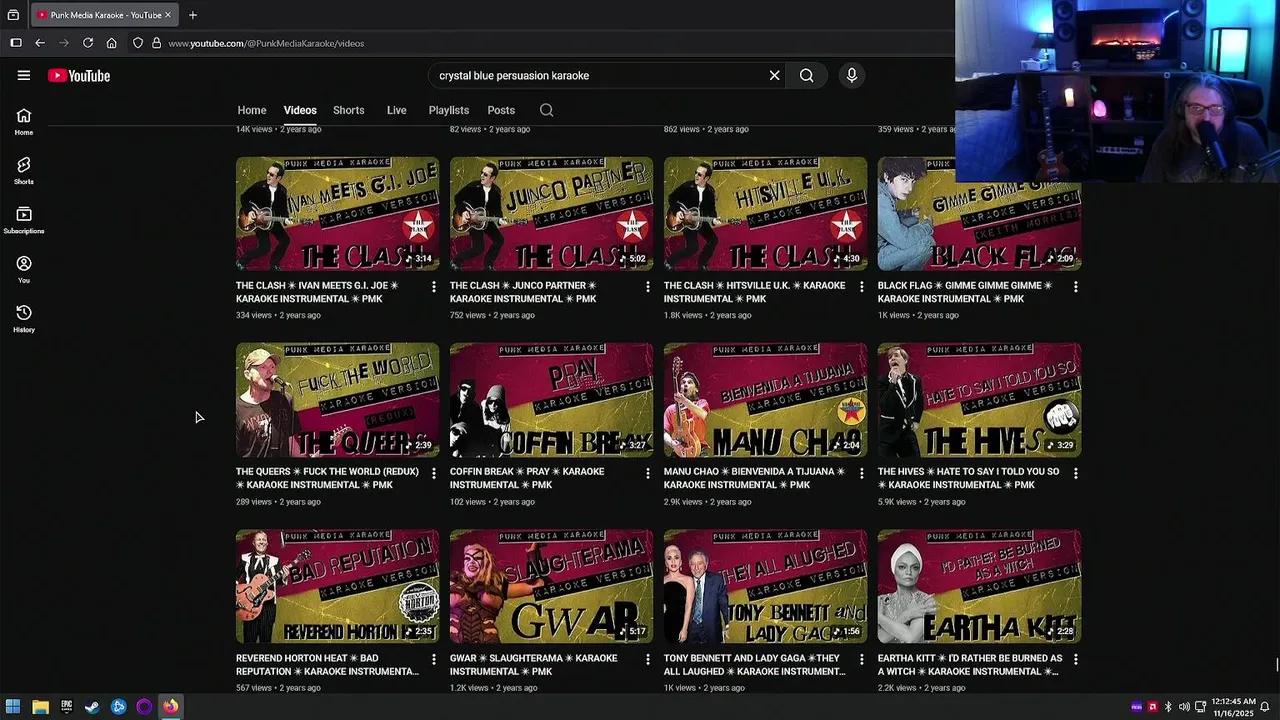The width and height of the screenshot is (1280, 720).
Task: Open title link 'EARTHA KITT ✳ I'D RATHER BE BURNED'
Action: 970,665
